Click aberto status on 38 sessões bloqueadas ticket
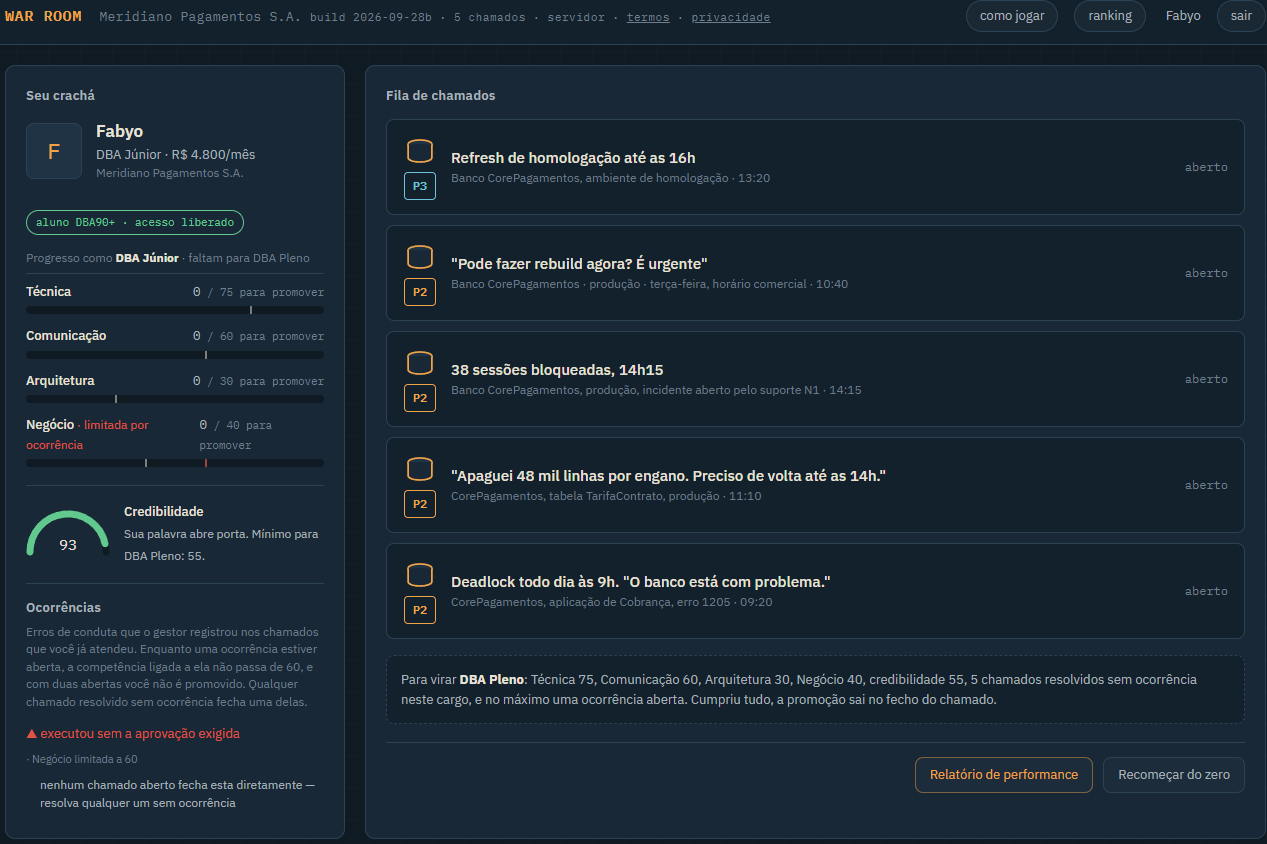Image resolution: width=1267 pixels, height=844 pixels. coord(1206,379)
